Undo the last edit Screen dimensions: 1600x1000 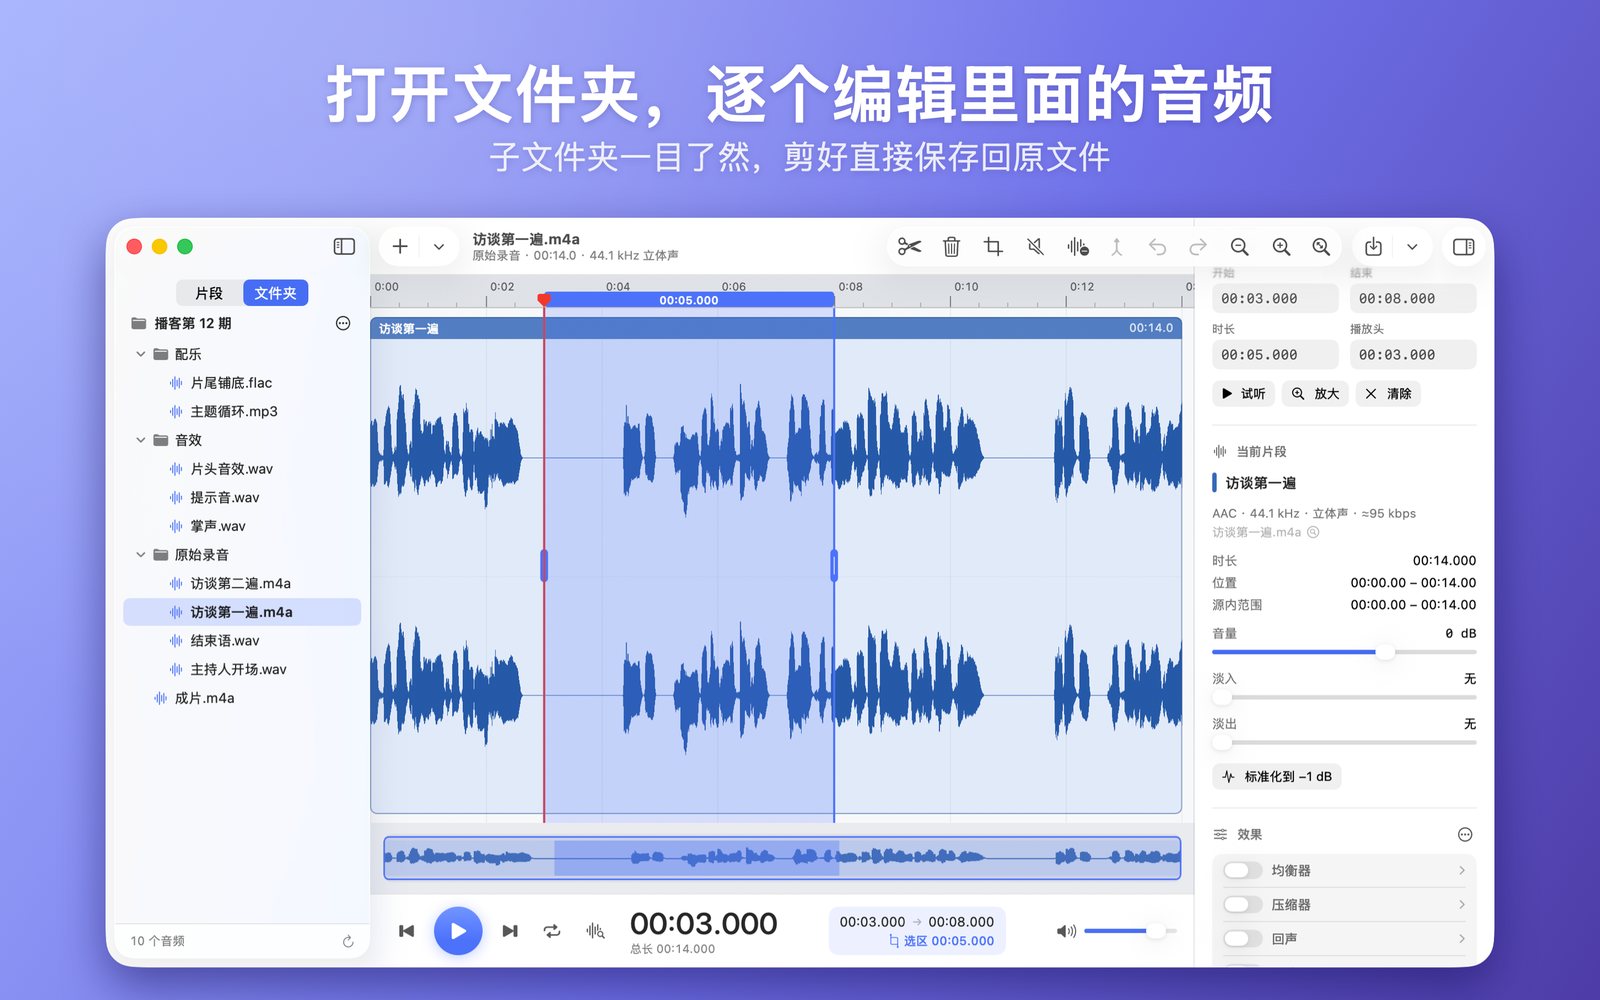[x=1157, y=247]
